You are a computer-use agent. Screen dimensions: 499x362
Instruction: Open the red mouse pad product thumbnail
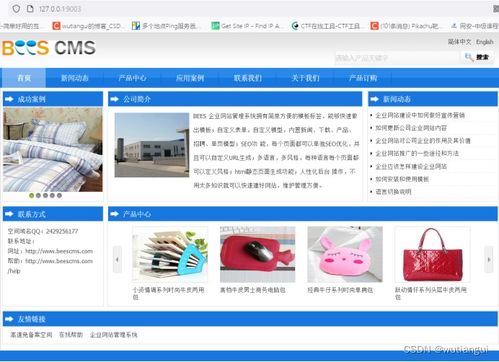(x=258, y=255)
